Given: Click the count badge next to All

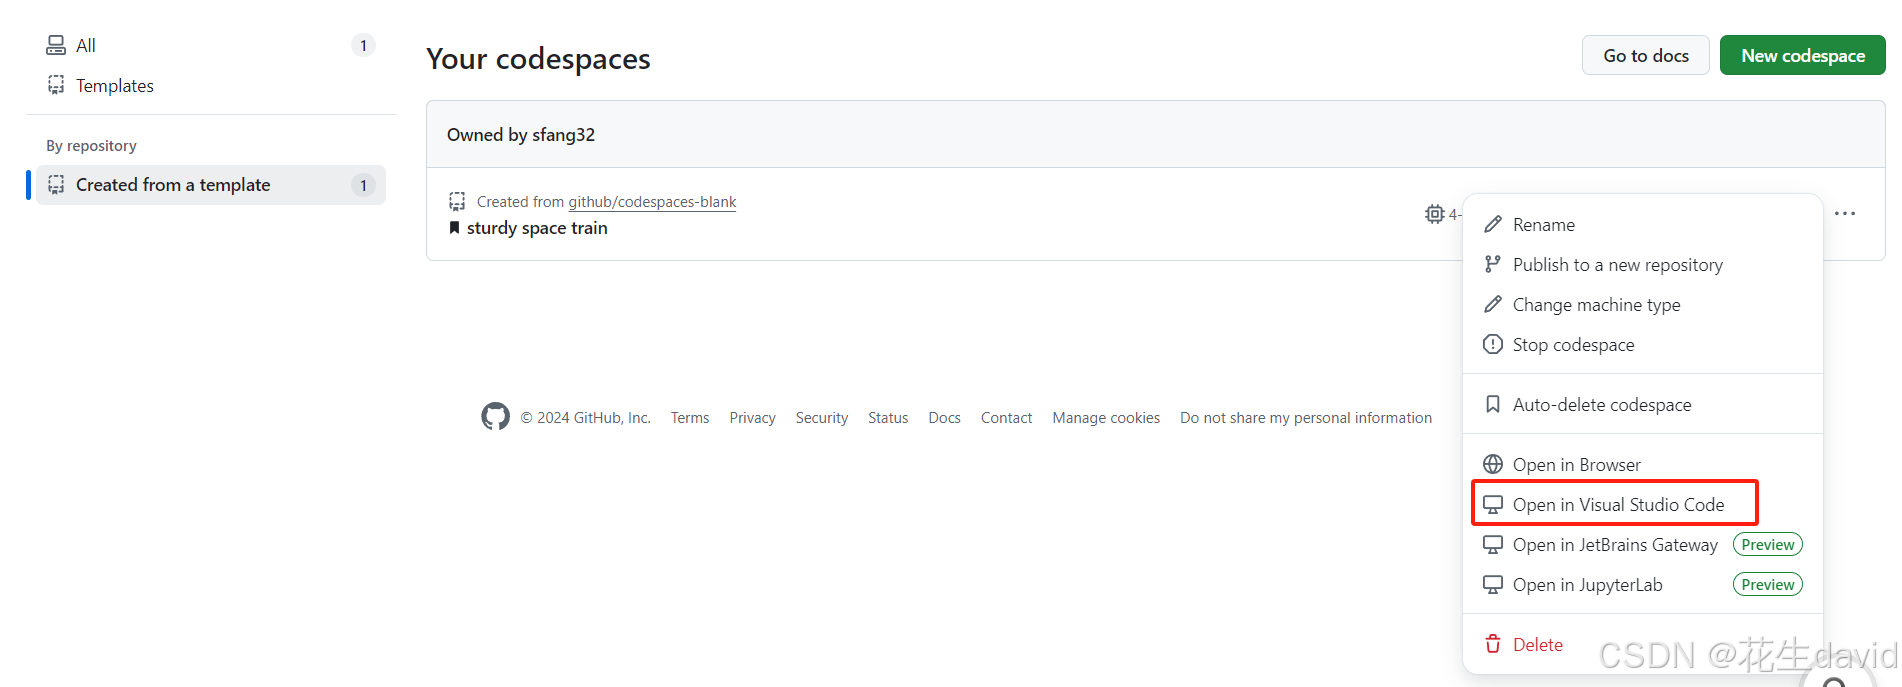Looking at the screenshot, I should 363,45.
